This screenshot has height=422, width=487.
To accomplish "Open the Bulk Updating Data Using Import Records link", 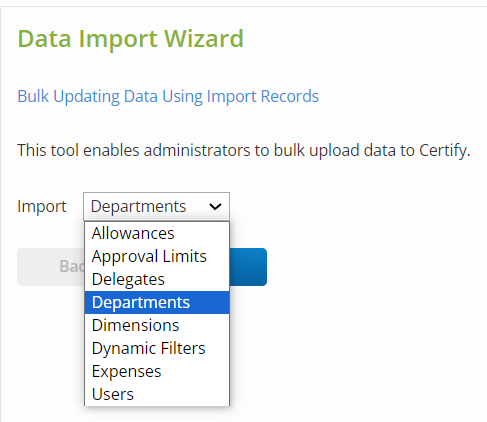I will 168,96.
